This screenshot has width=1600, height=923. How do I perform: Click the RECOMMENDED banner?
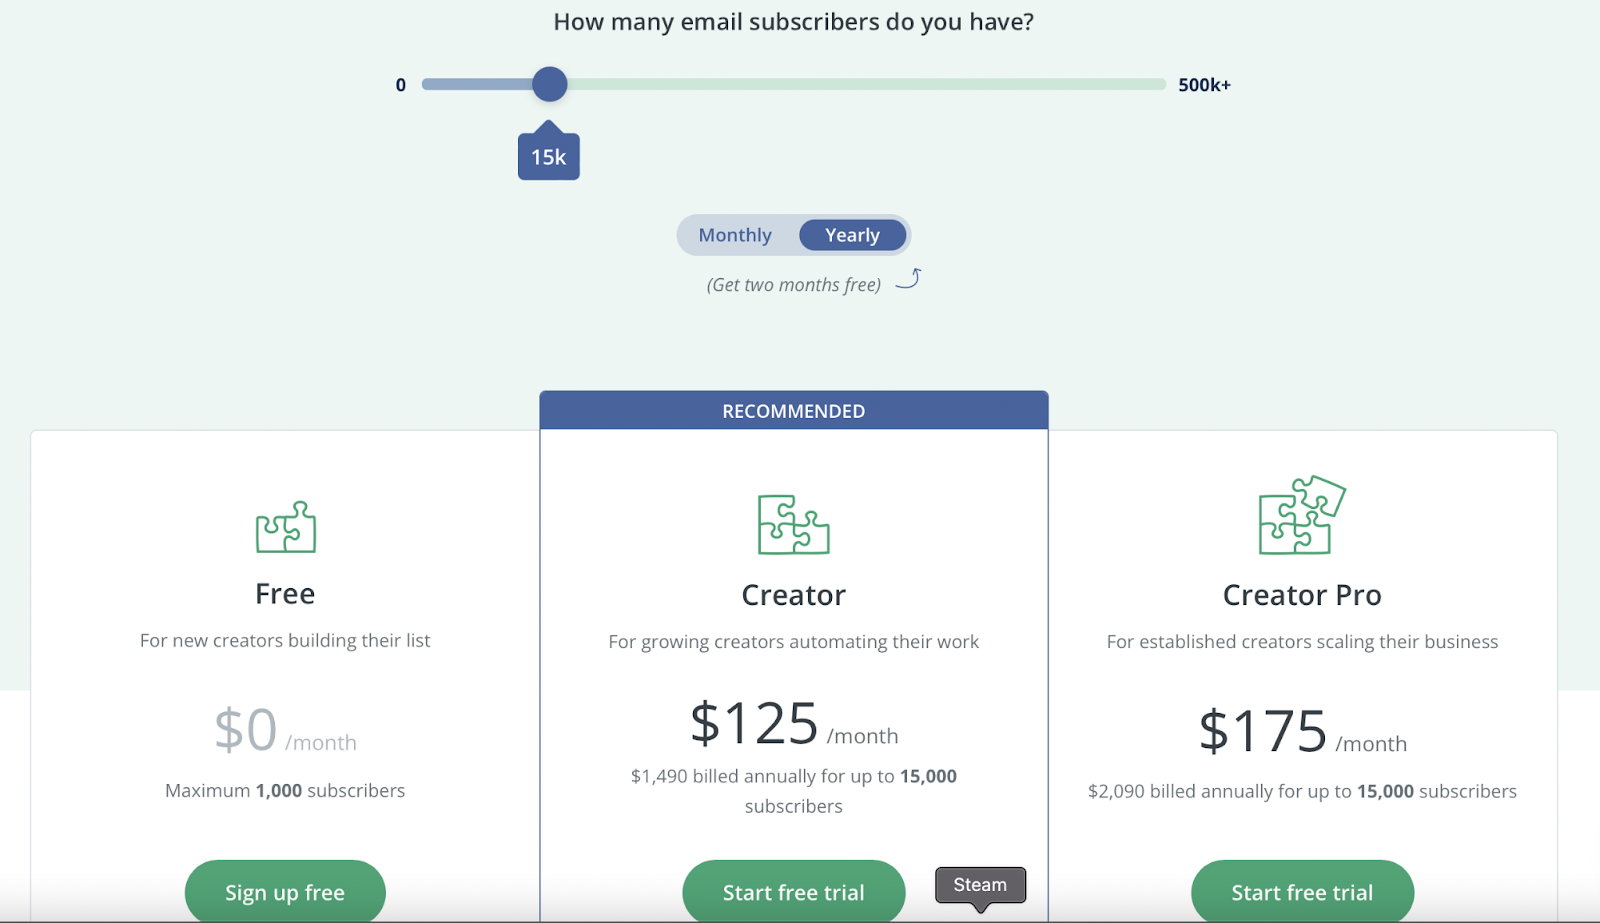(793, 410)
